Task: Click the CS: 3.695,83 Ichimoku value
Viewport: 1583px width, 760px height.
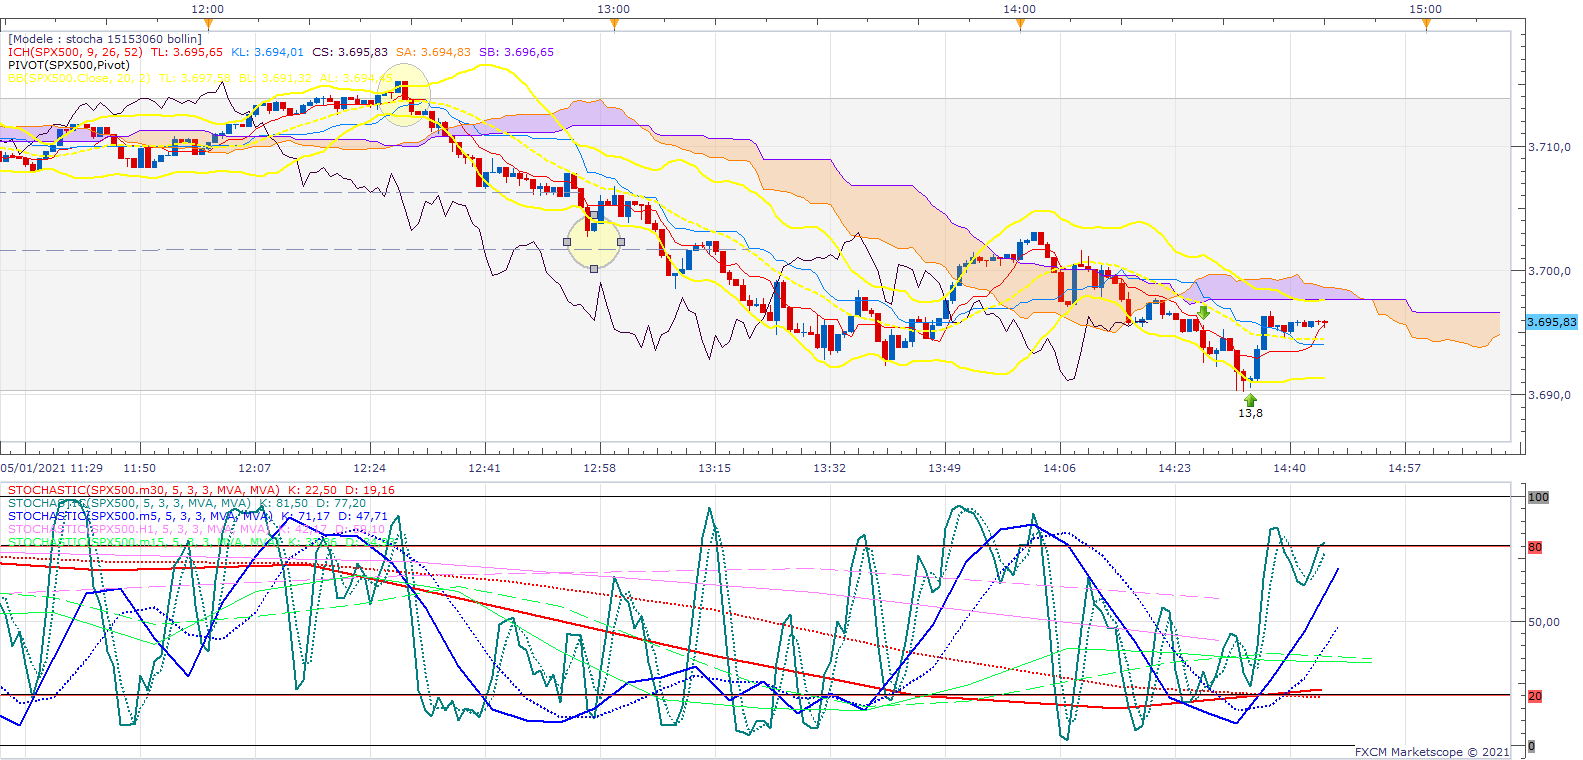Action: [350, 52]
